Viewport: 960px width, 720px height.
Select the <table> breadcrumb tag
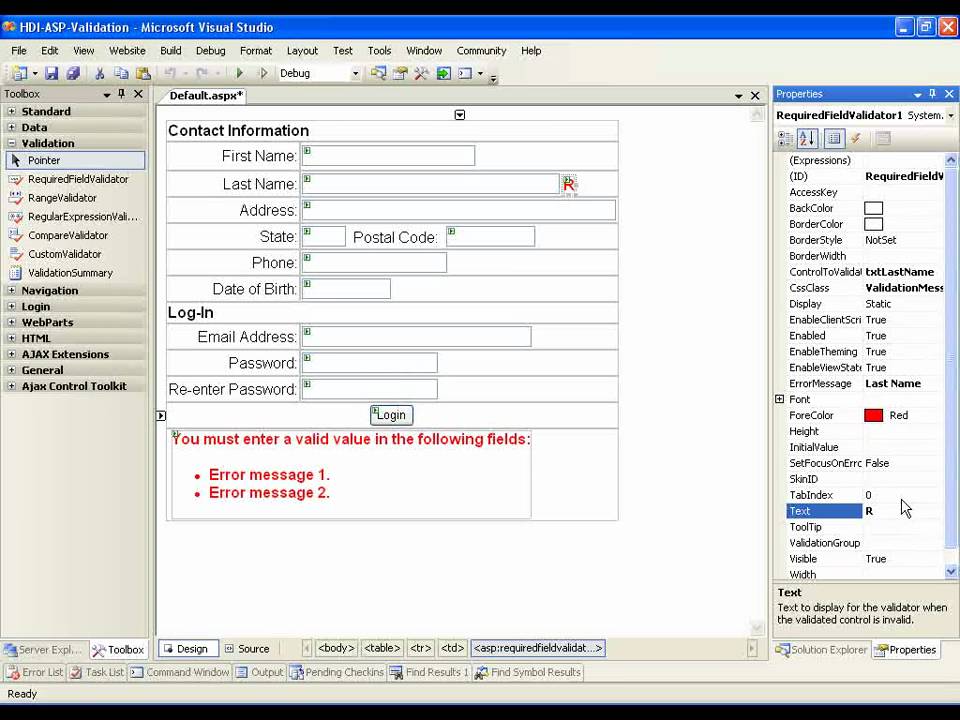[x=382, y=648]
